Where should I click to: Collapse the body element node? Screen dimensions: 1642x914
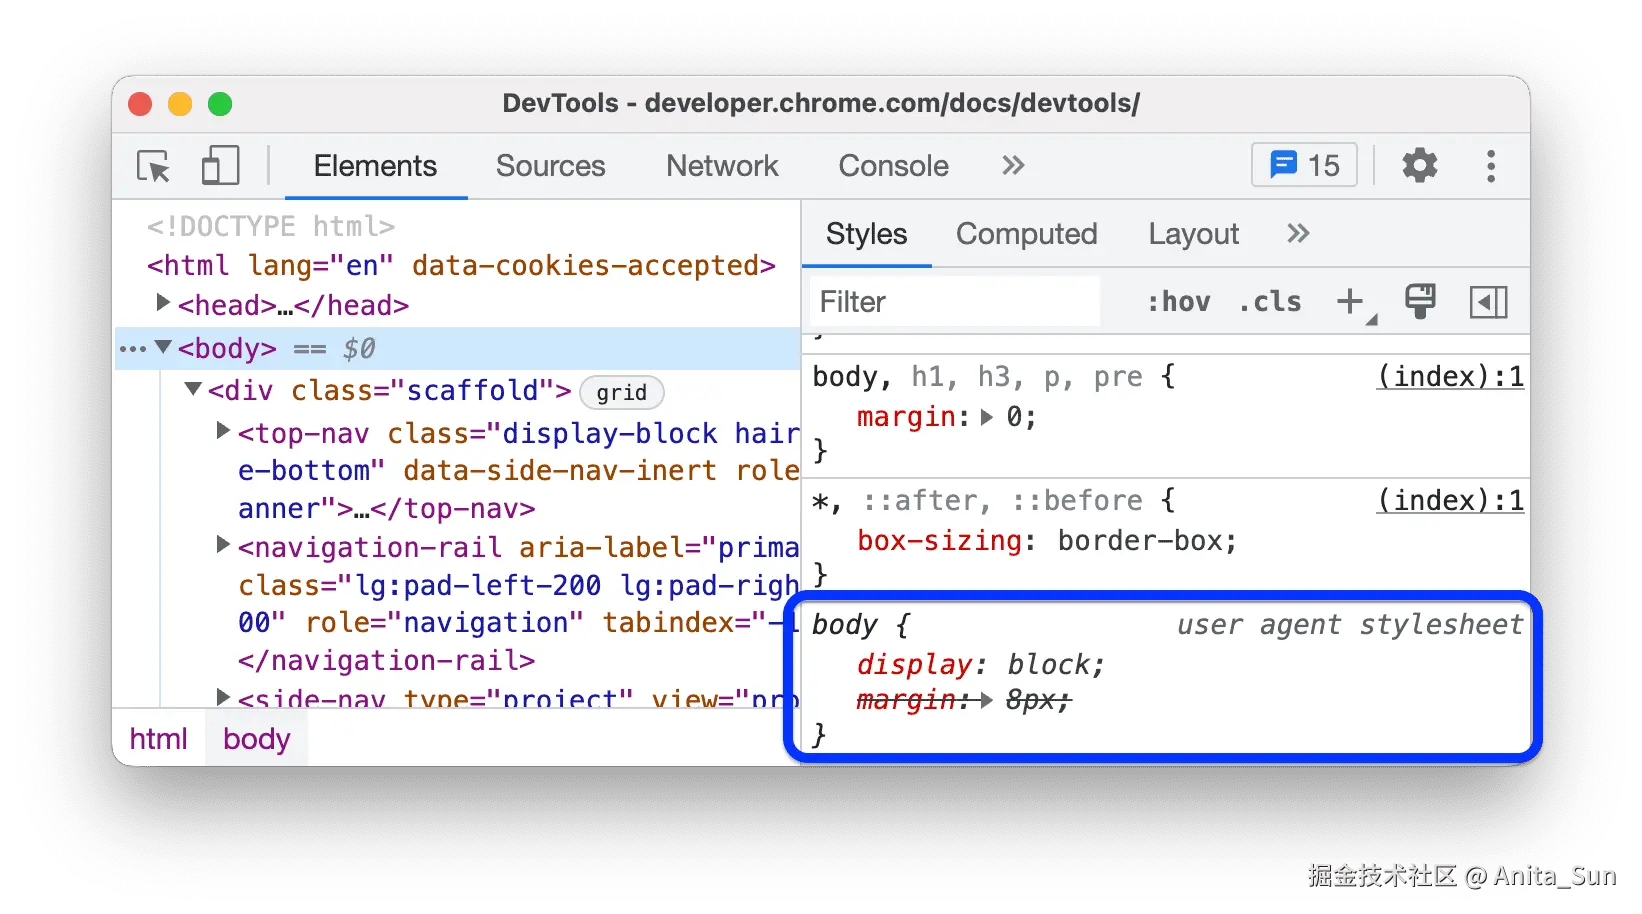[163, 347]
